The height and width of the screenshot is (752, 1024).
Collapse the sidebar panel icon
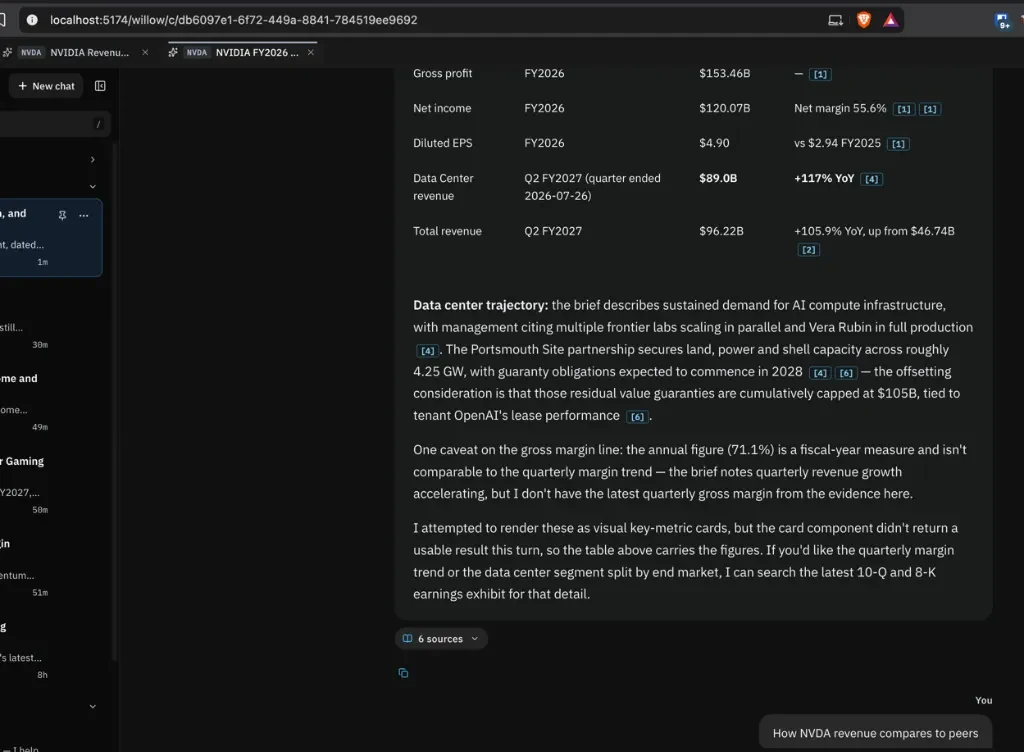(x=100, y=86)
